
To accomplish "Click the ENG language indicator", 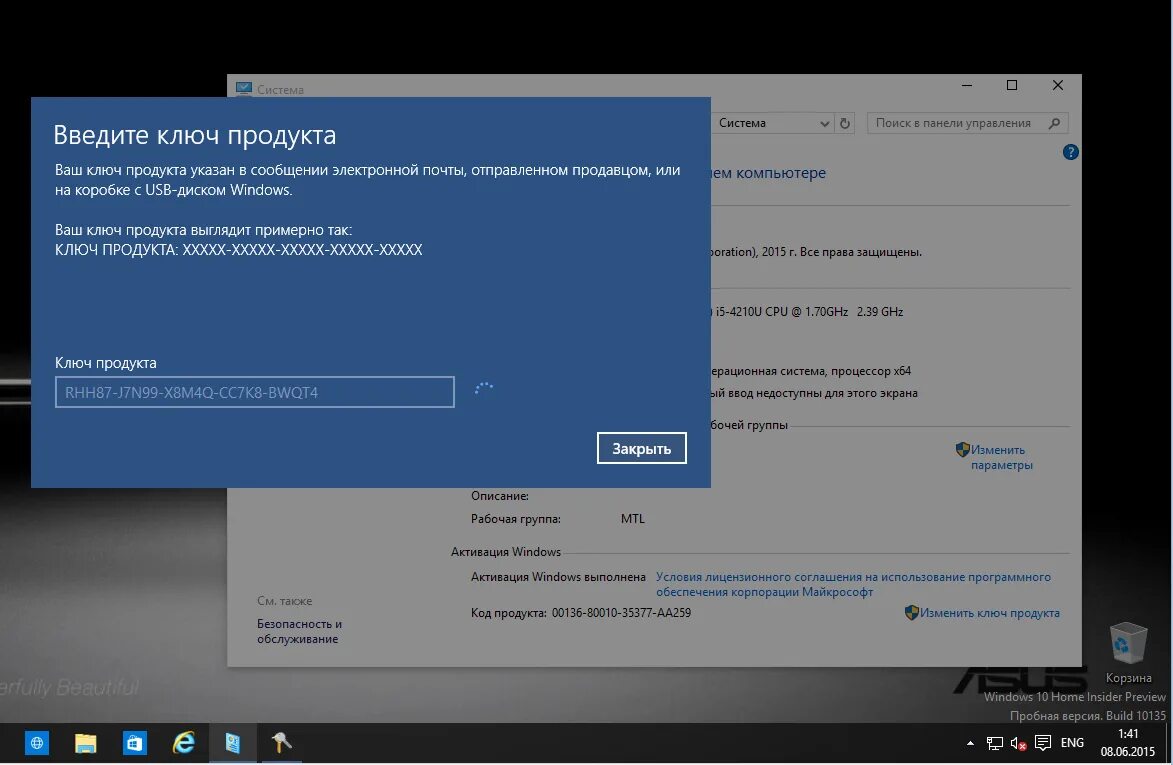I will click(x=1072, y=743).
